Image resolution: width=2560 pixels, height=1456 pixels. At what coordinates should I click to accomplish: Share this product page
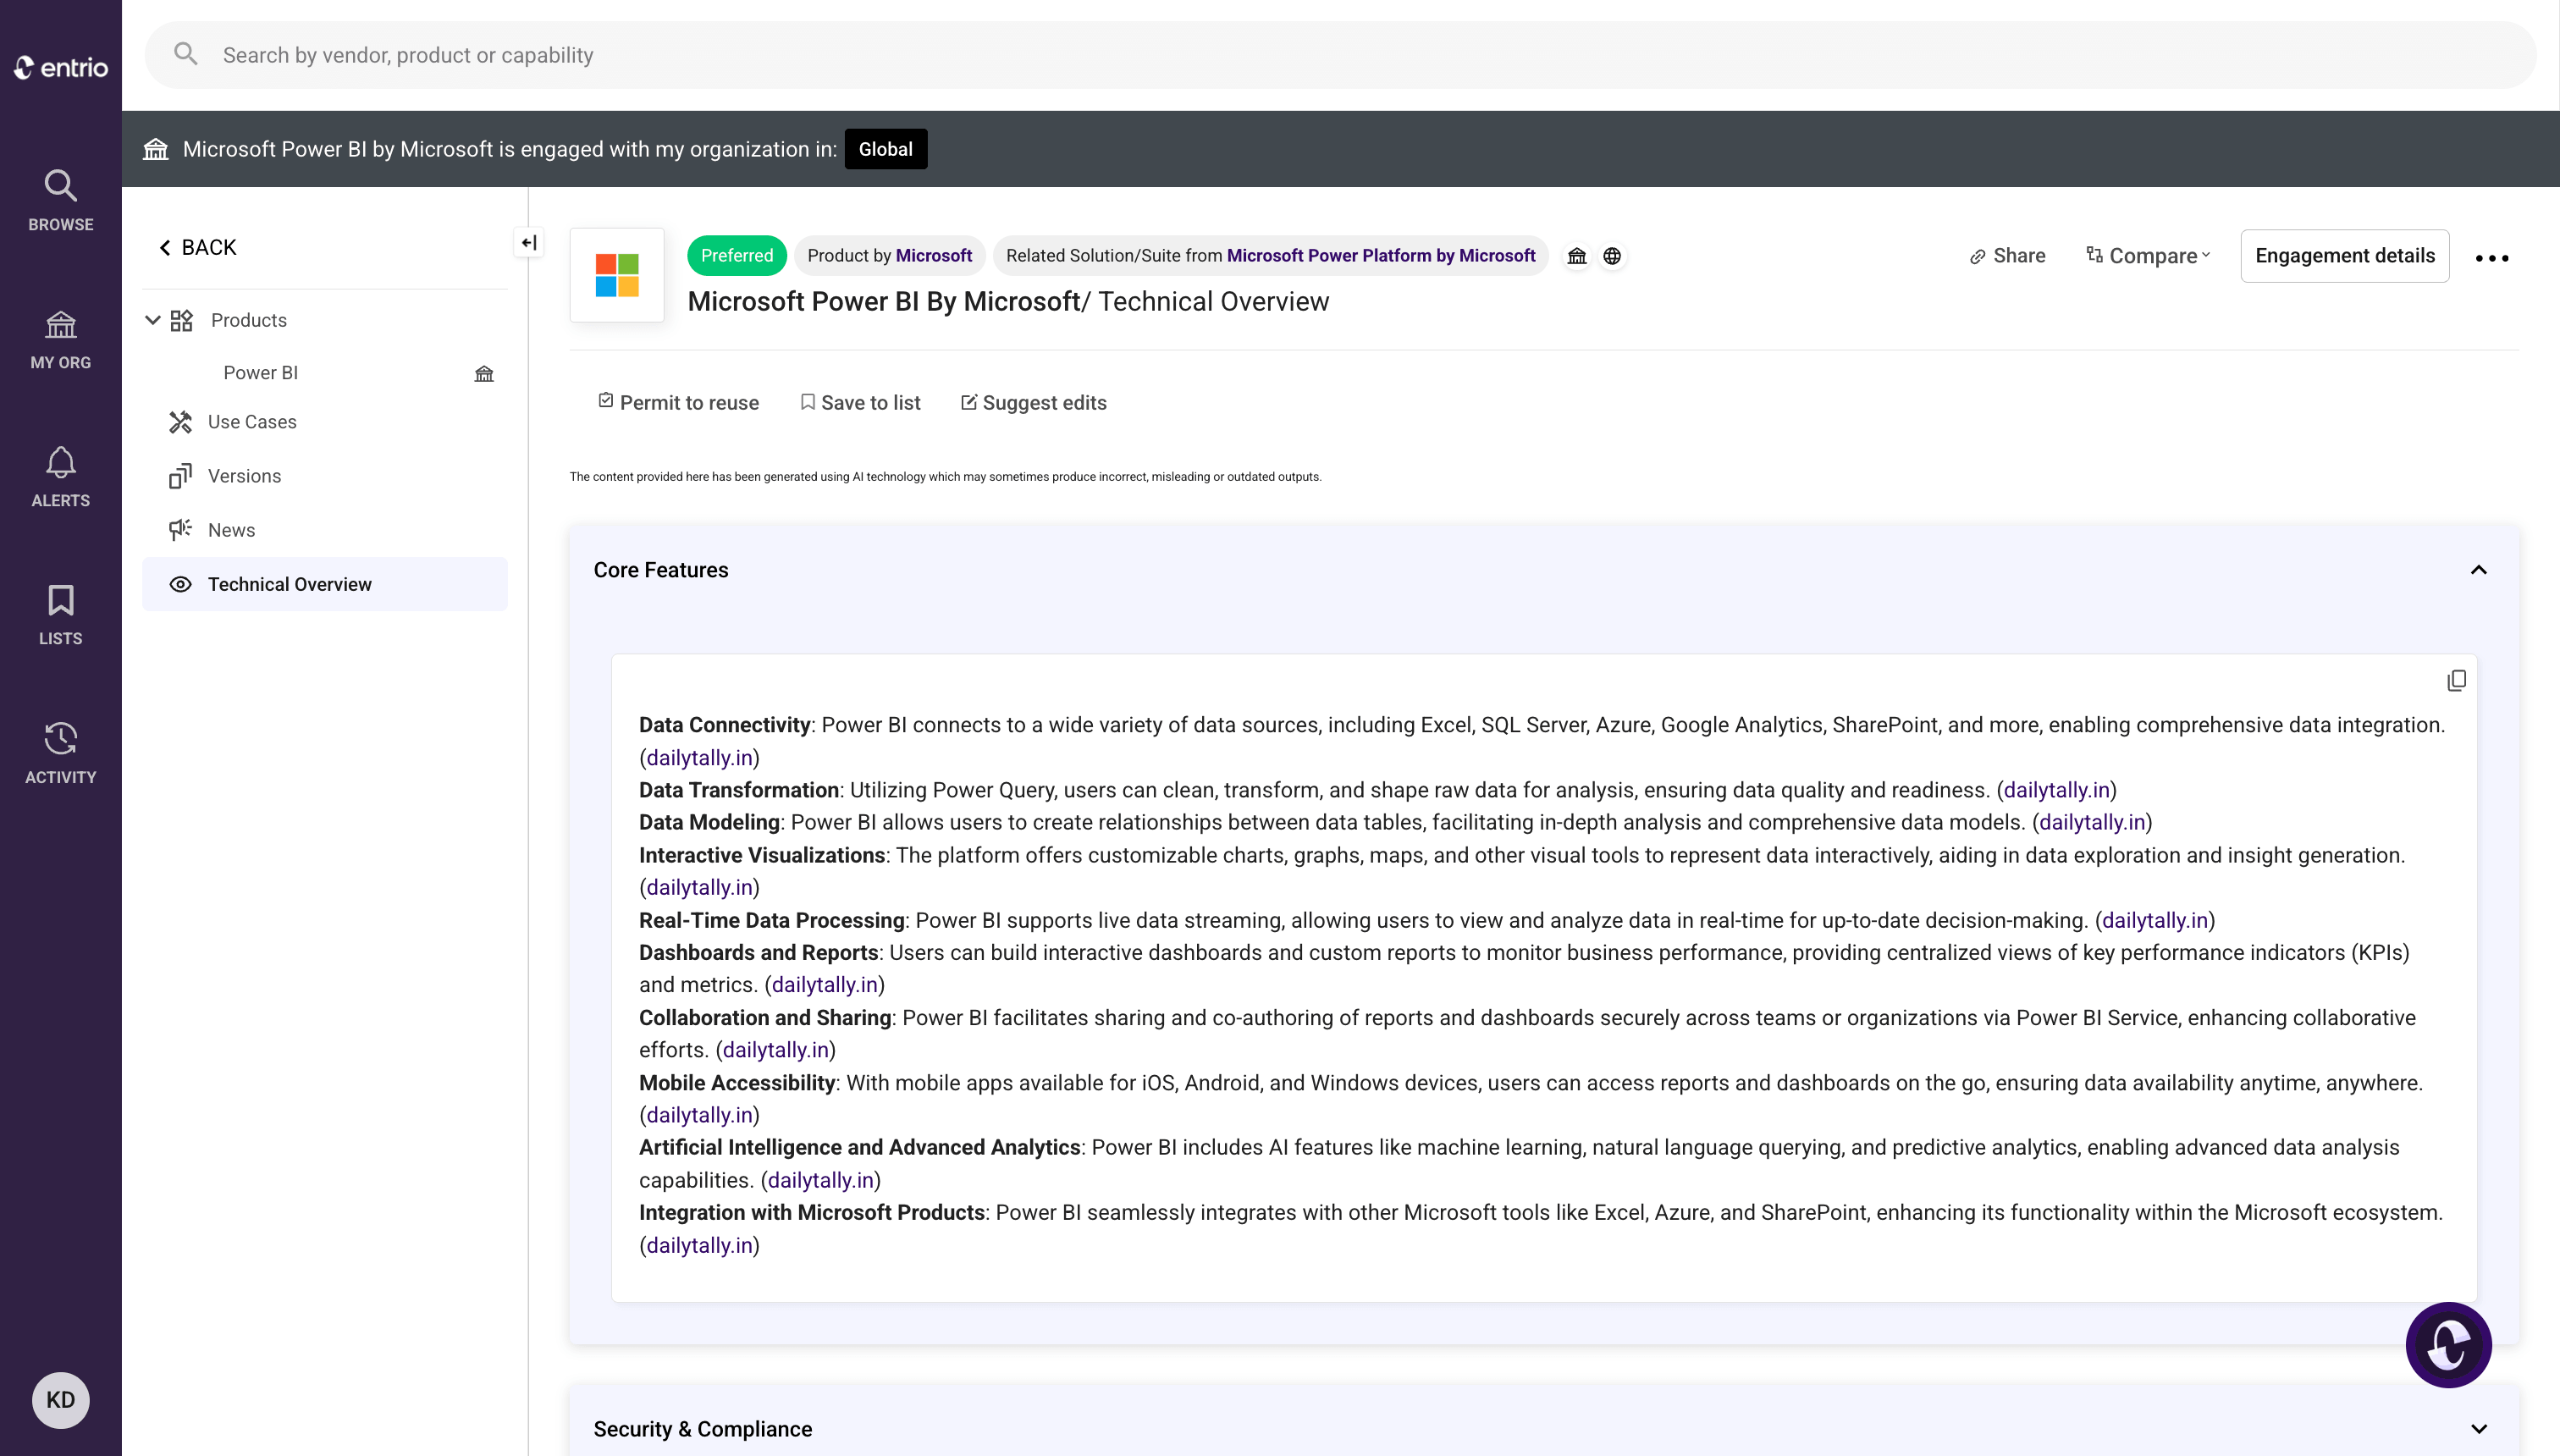[x=2007, y=256]
